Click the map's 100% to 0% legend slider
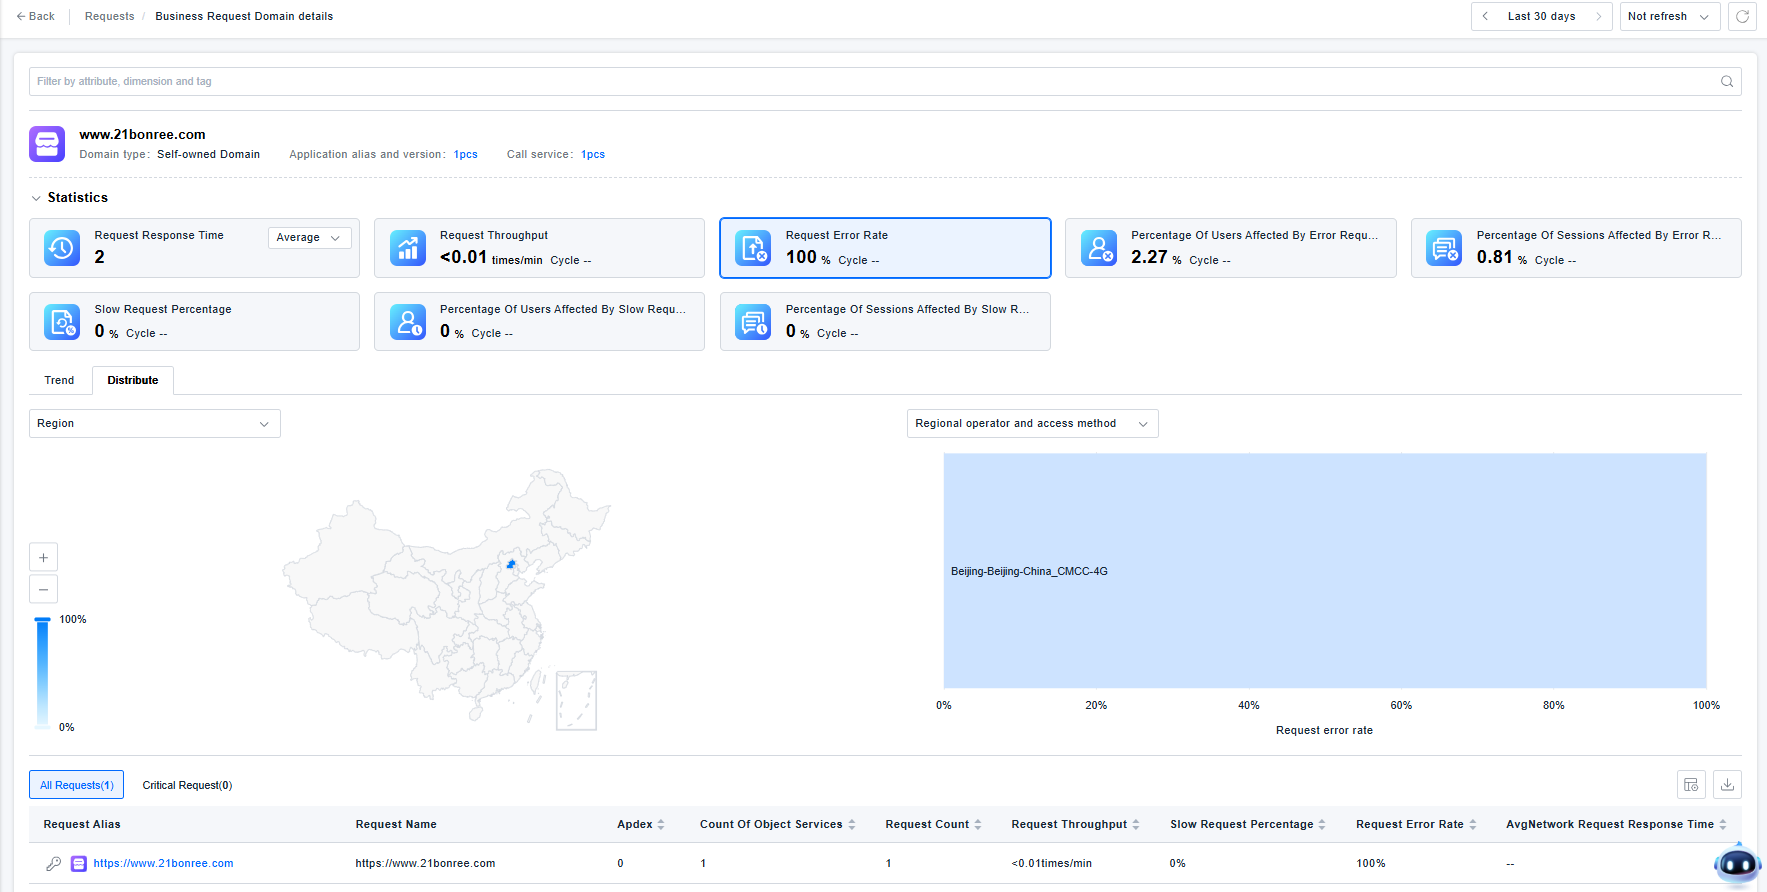The width and height of the screenshot is (1767, 892). pos(43,672)
